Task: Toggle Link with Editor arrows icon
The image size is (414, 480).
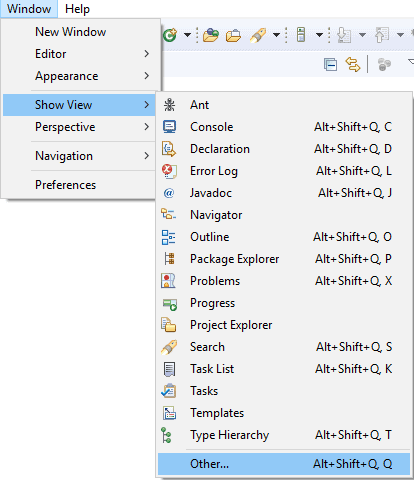Action: coord(353,64)
